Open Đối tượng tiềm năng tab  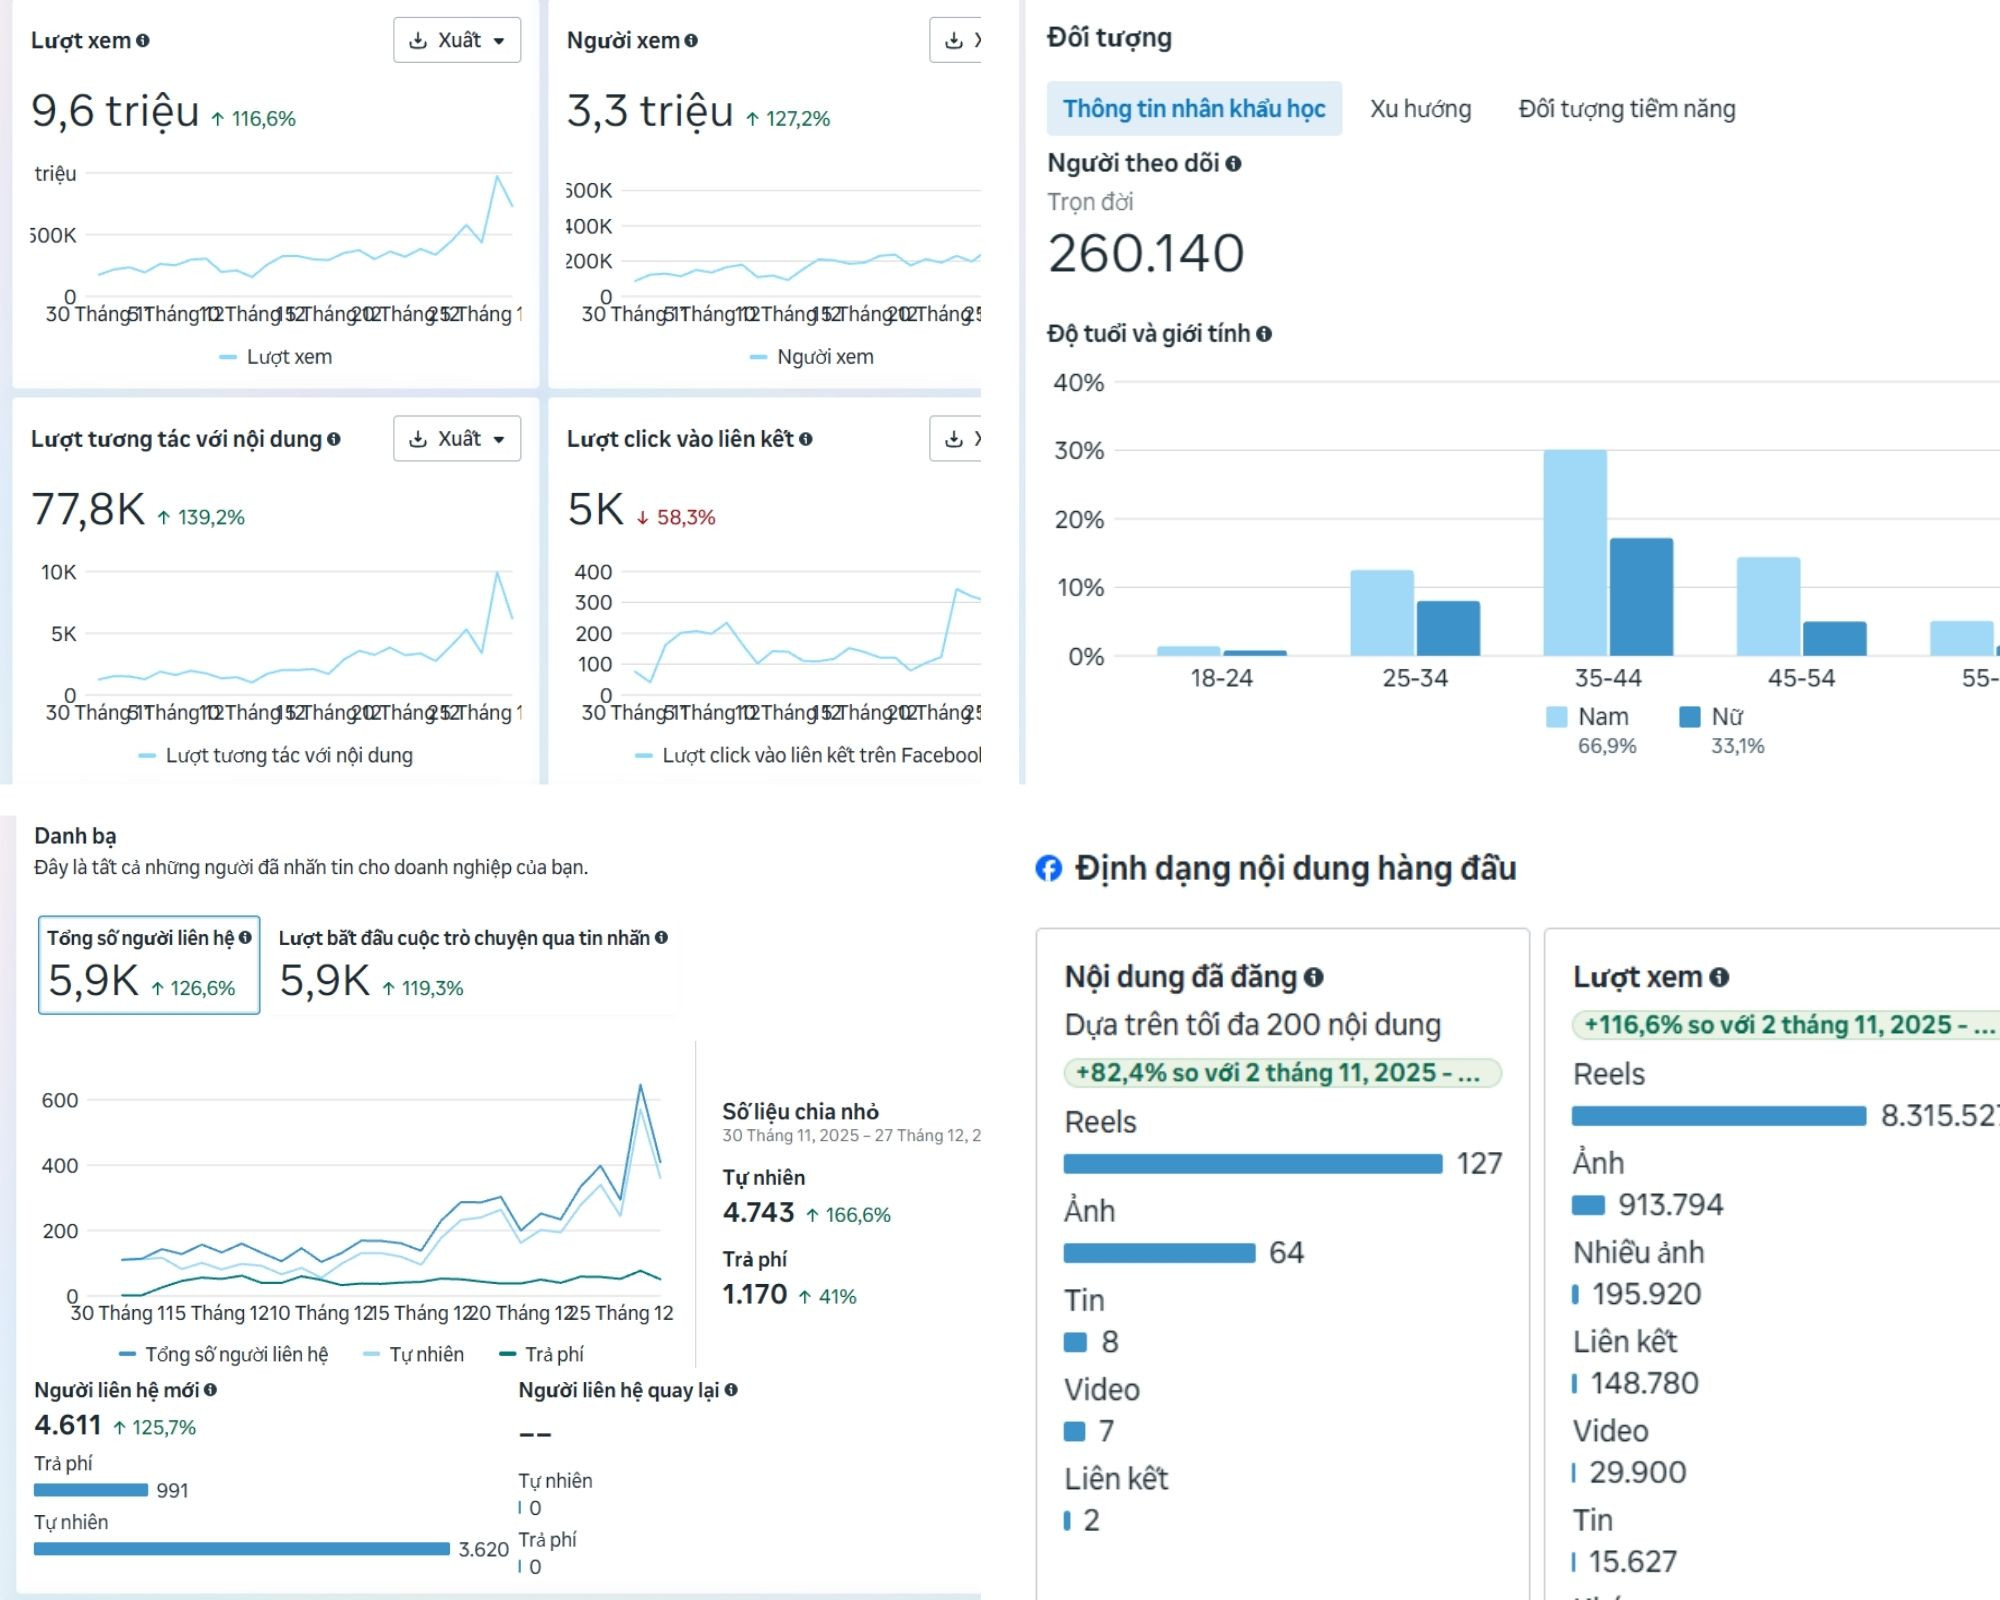pos(1626,109)
